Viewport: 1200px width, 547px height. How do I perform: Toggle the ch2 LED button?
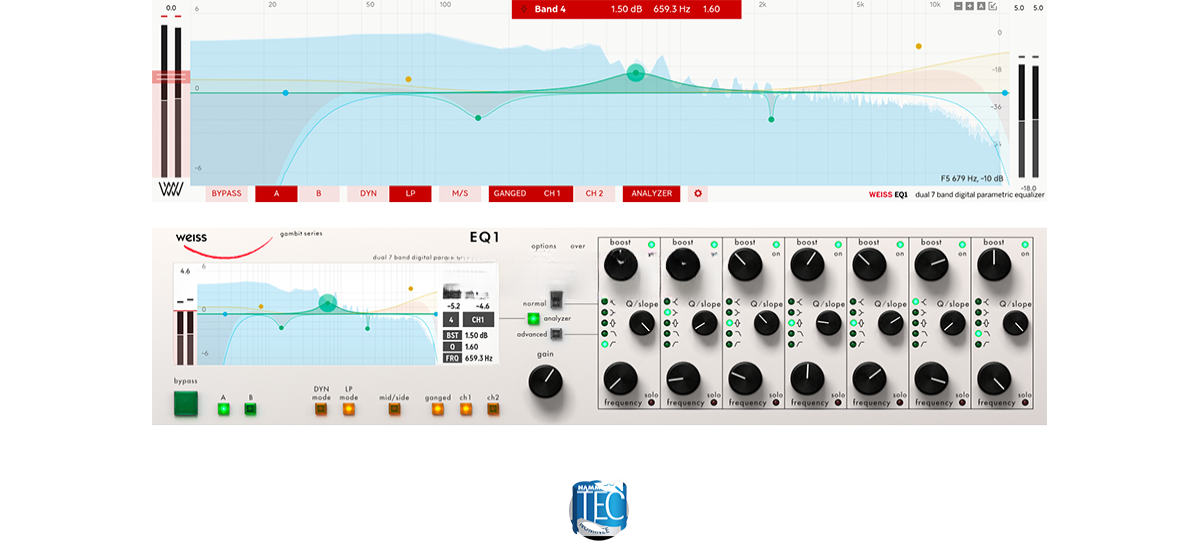tap(493, 408)
